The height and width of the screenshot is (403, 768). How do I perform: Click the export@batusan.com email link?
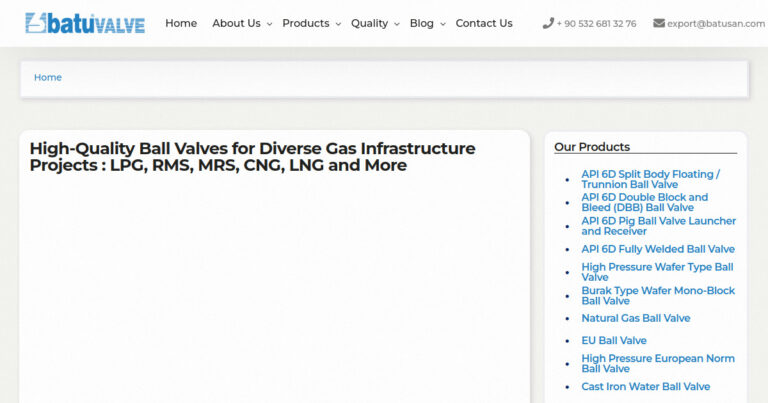click(x=716, y=24)
